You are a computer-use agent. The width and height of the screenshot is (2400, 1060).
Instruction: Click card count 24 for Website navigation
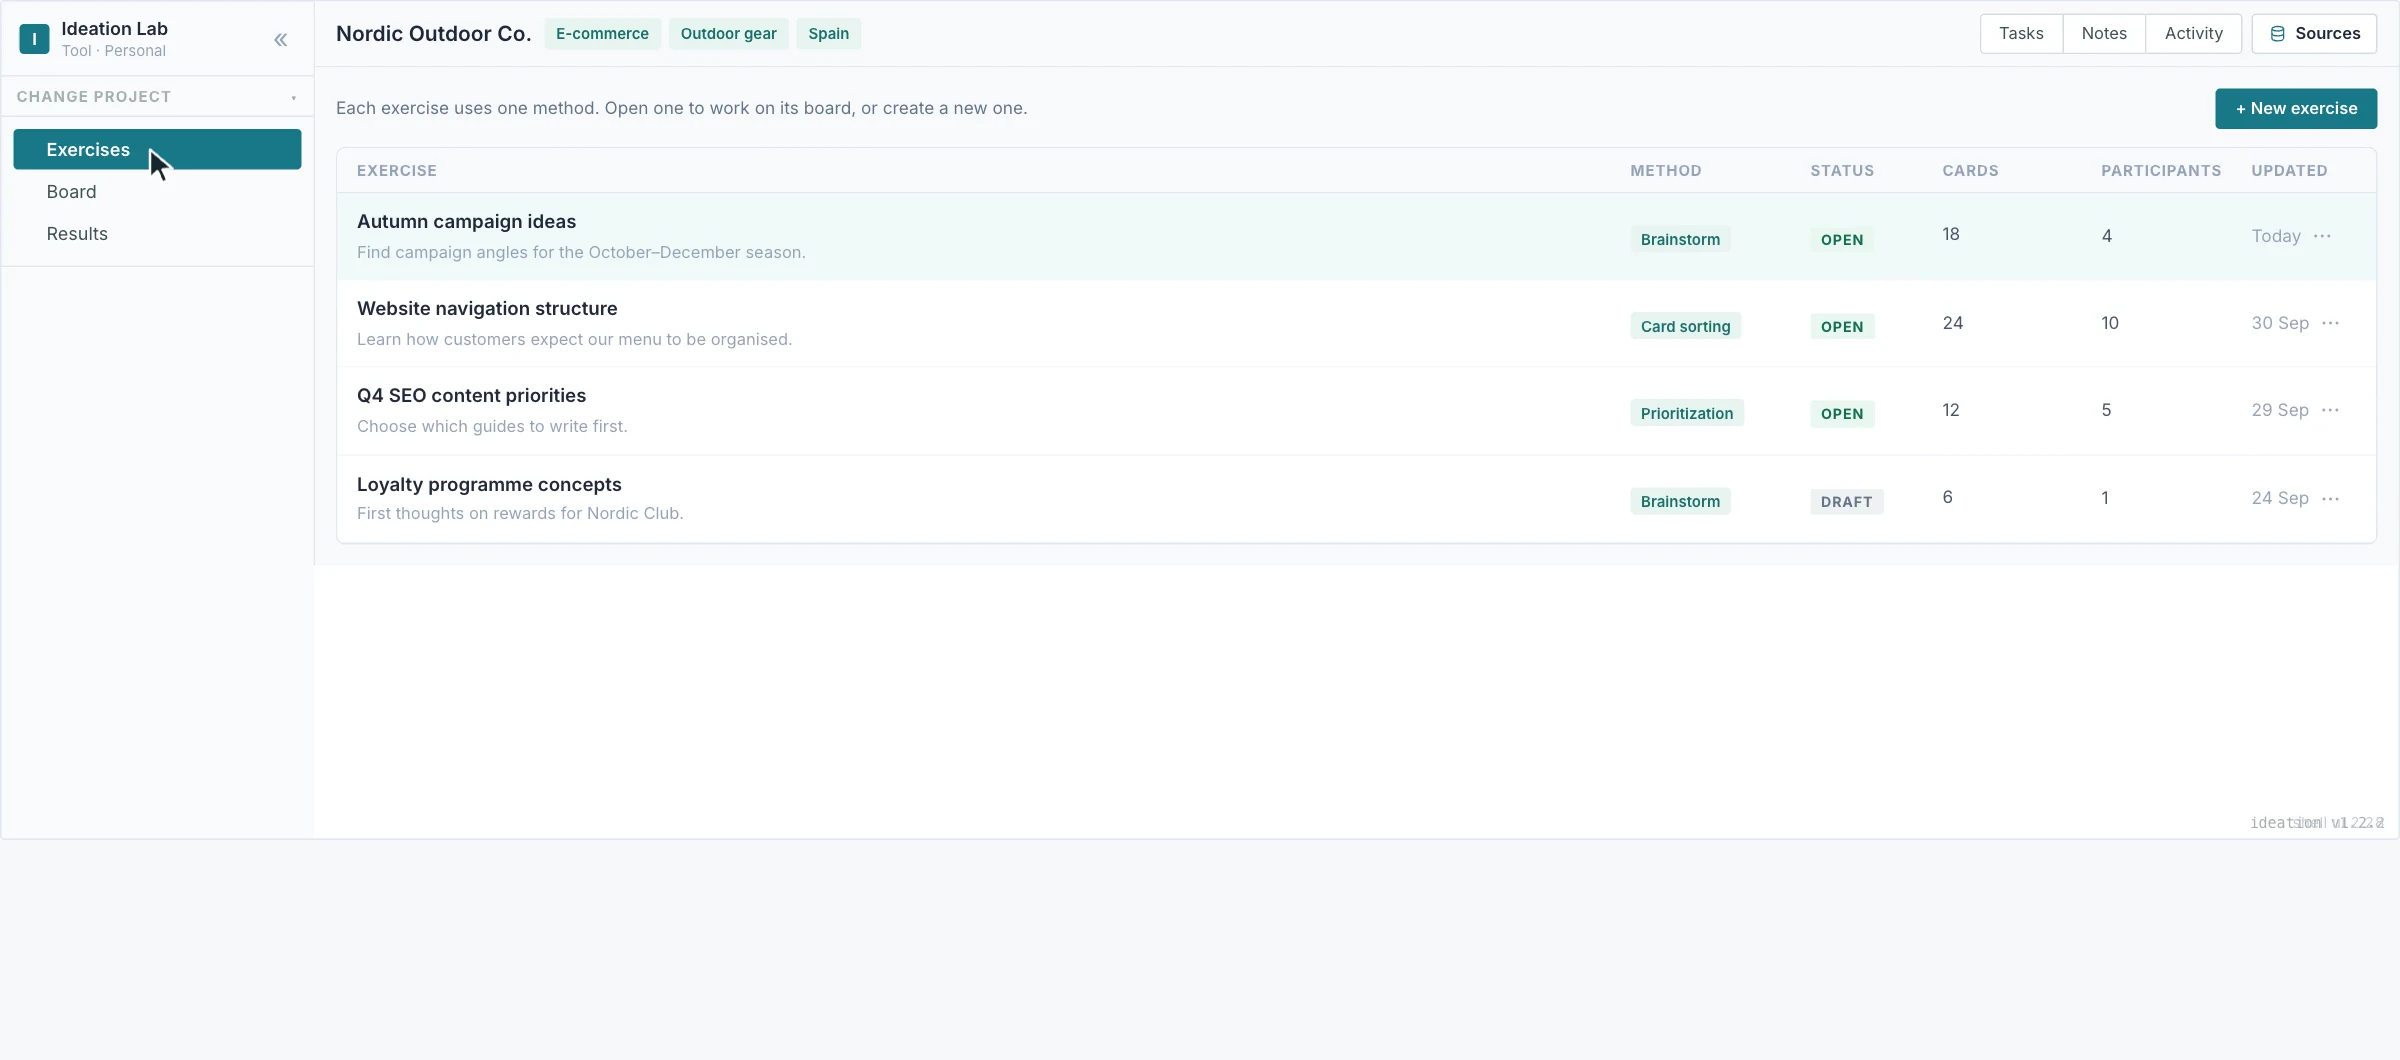coord(1952,323)
